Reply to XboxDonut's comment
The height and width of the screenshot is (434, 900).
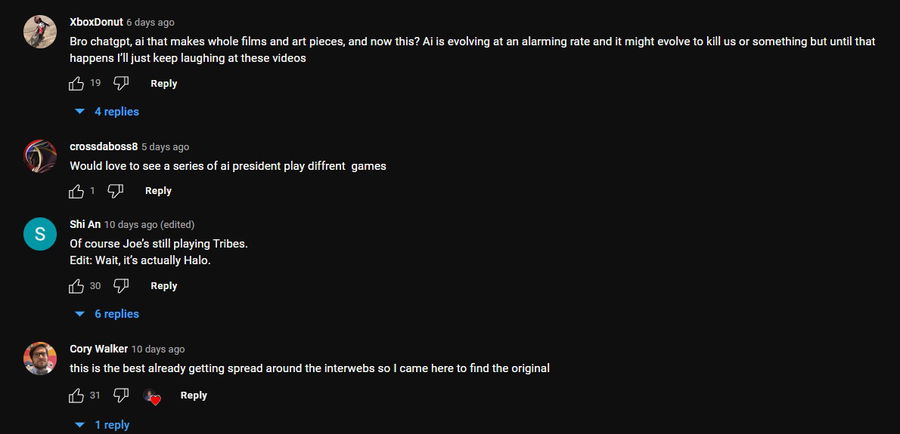[164, 84]
